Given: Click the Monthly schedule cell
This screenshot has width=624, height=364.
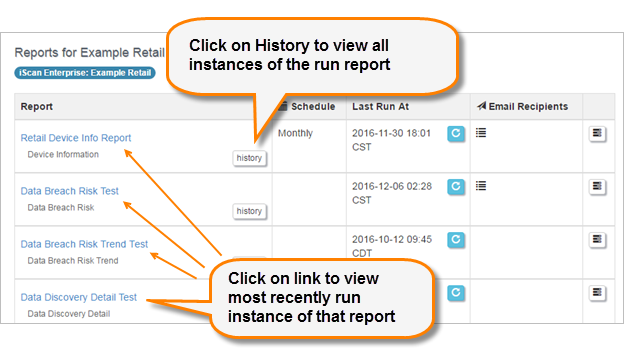Looking at the screenshot, I should tap(295, 133).
